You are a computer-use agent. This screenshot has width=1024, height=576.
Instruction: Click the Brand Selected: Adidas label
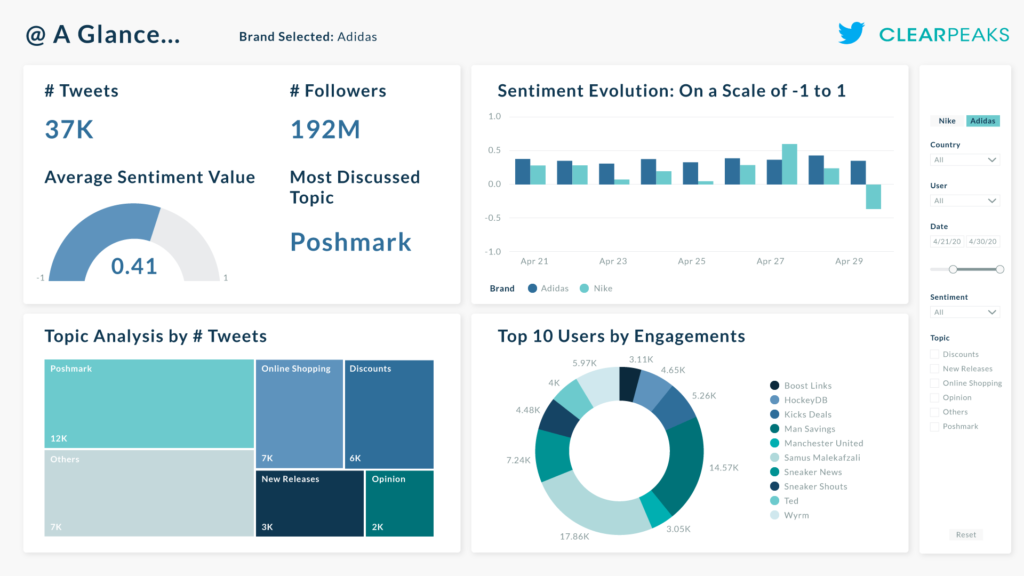308,37
